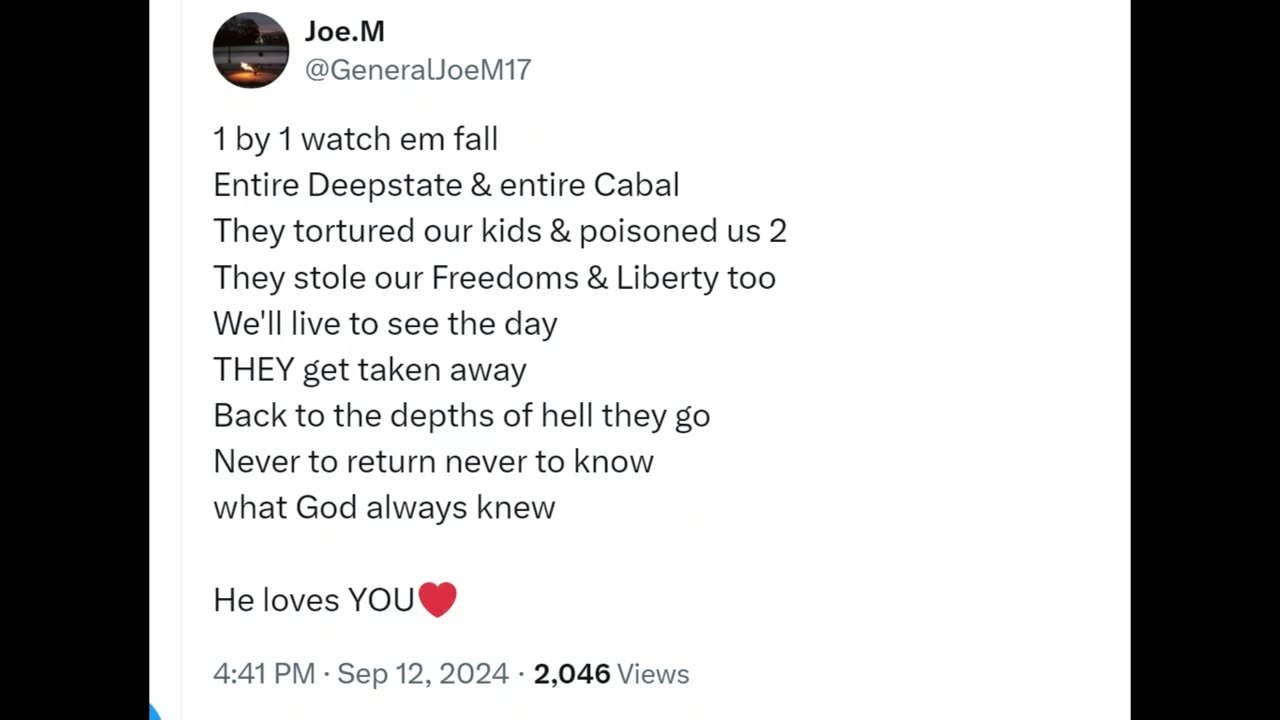
Task: Click the Sep 12, 2024 date
Action: [x=422, y=674]
